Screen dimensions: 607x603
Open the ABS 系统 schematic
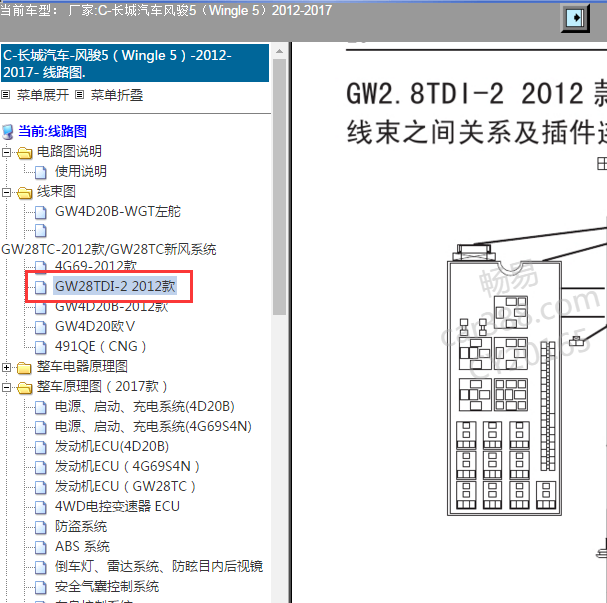(82, 546)
